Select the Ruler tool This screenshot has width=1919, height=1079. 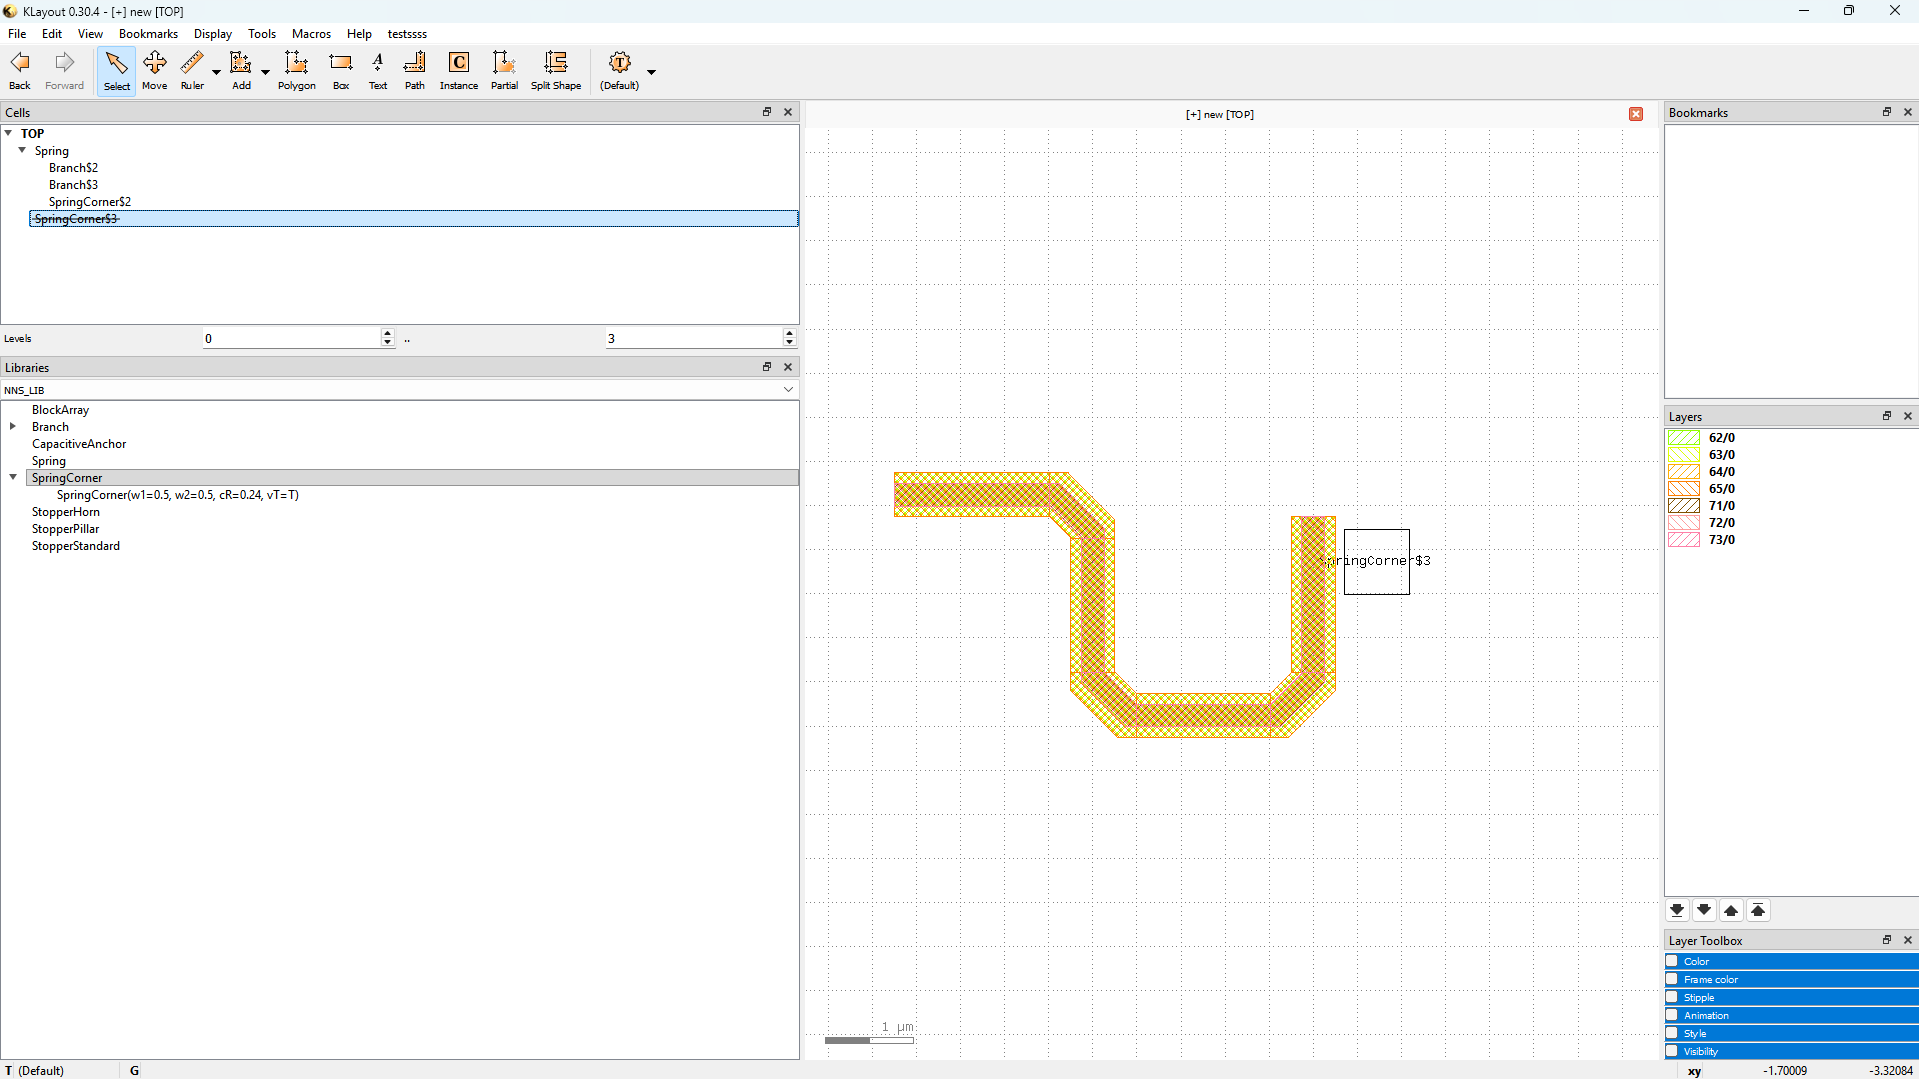click(x=192, y=70)
